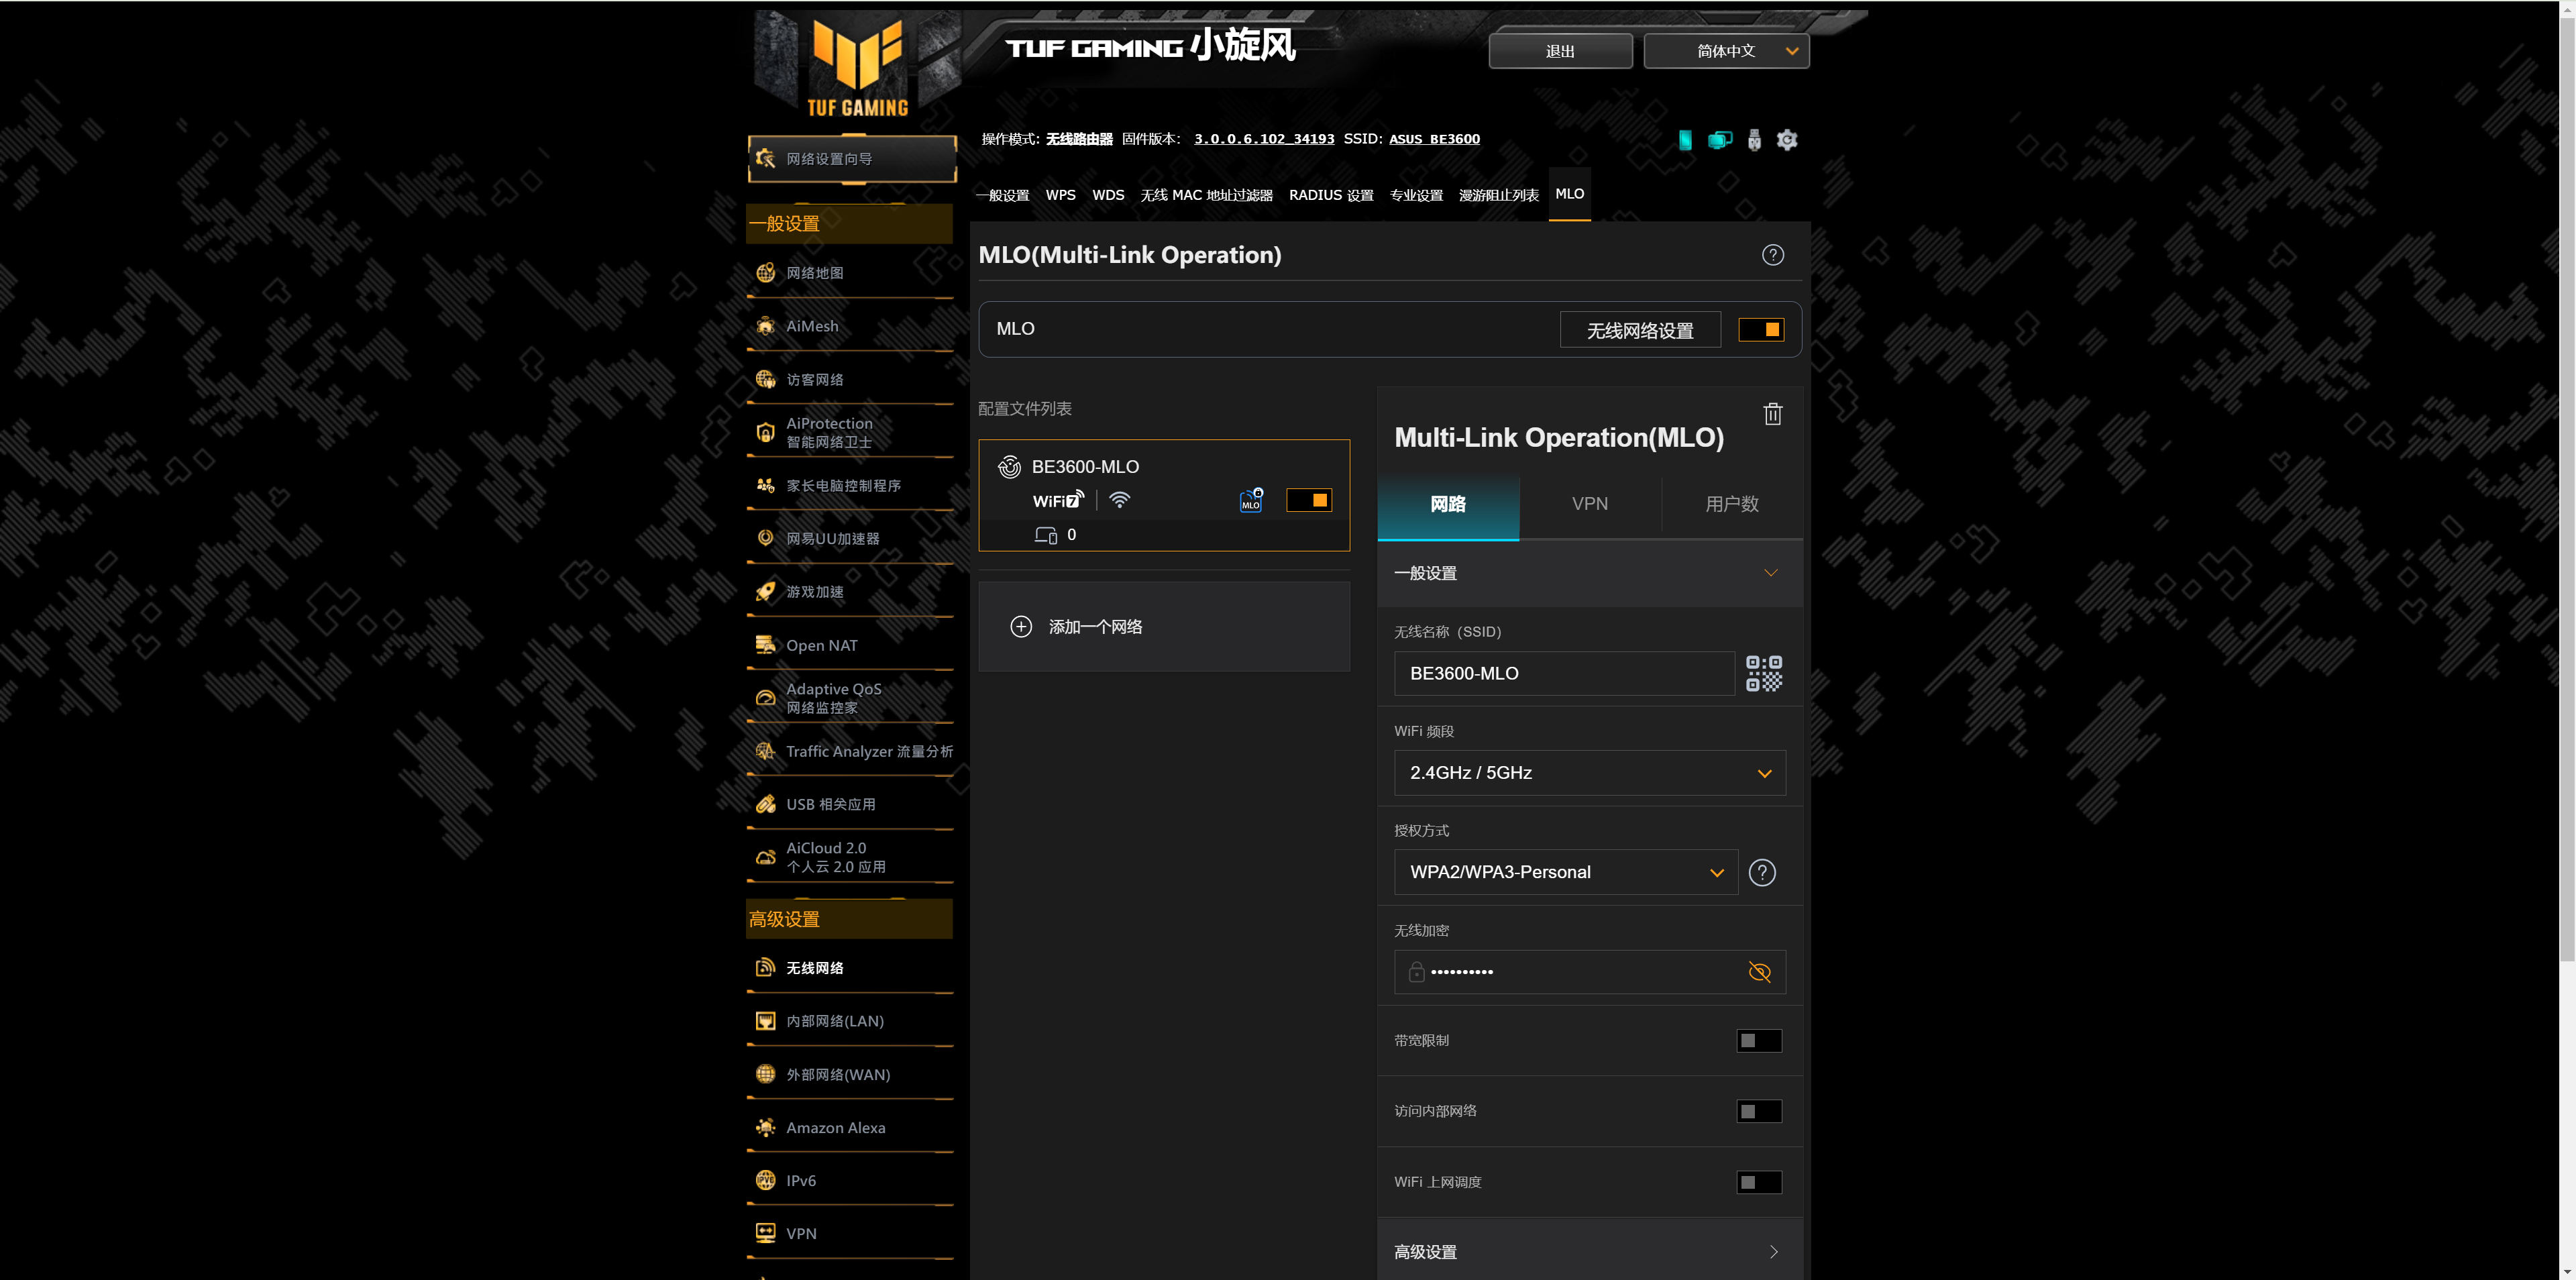Click the 无线加密 password field

[1589, 972]
